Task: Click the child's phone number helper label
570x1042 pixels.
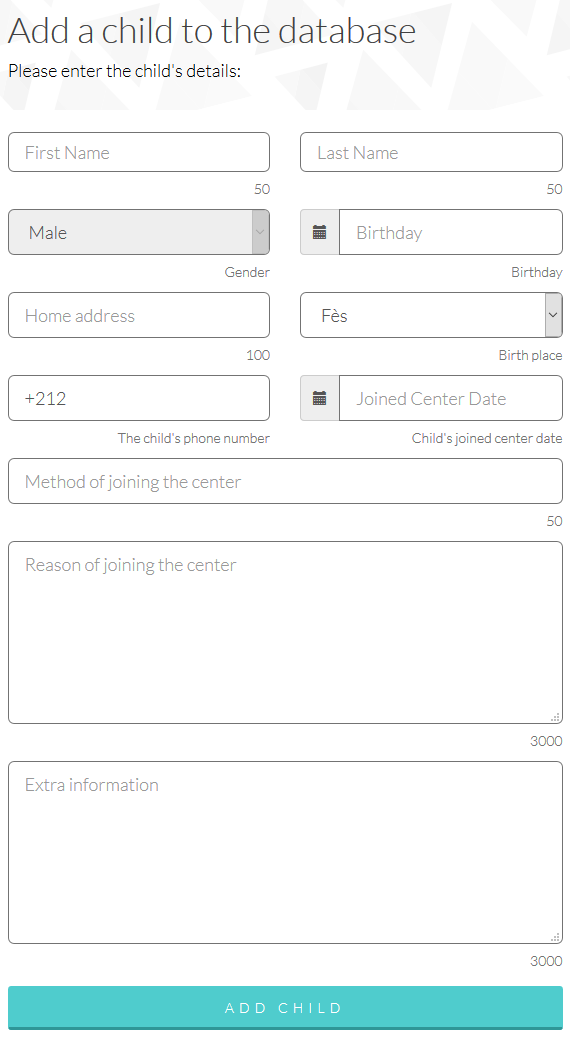Action: (193, 438)
